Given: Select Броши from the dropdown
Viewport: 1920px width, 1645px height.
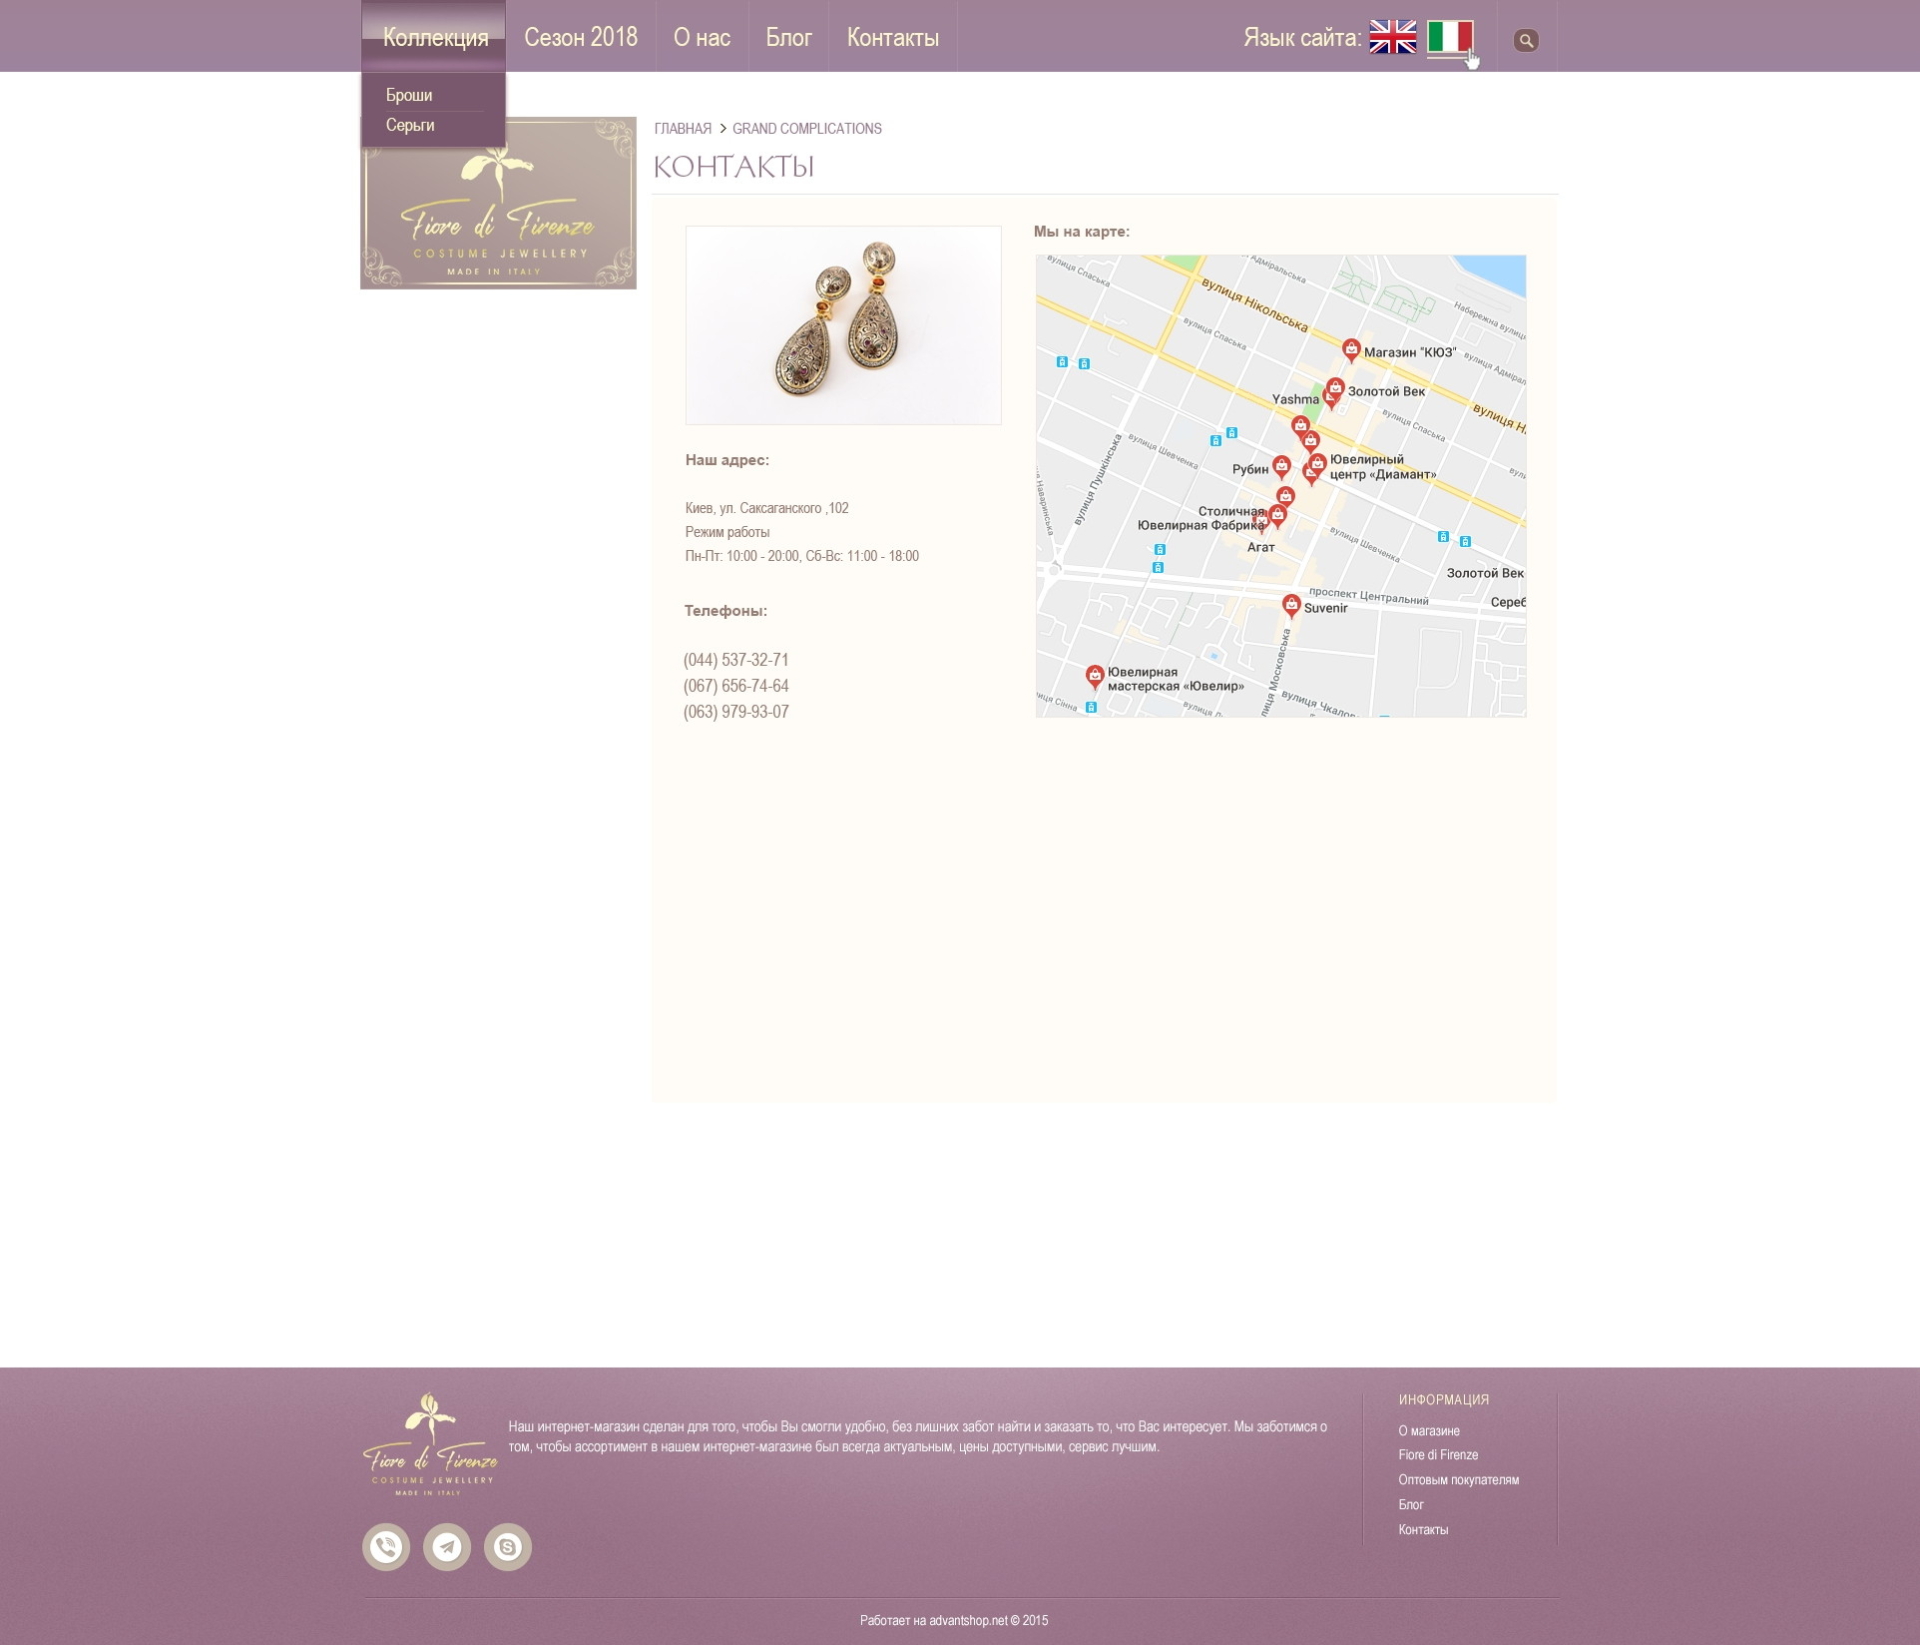Looking at the screenshot, I should point(409,95).
